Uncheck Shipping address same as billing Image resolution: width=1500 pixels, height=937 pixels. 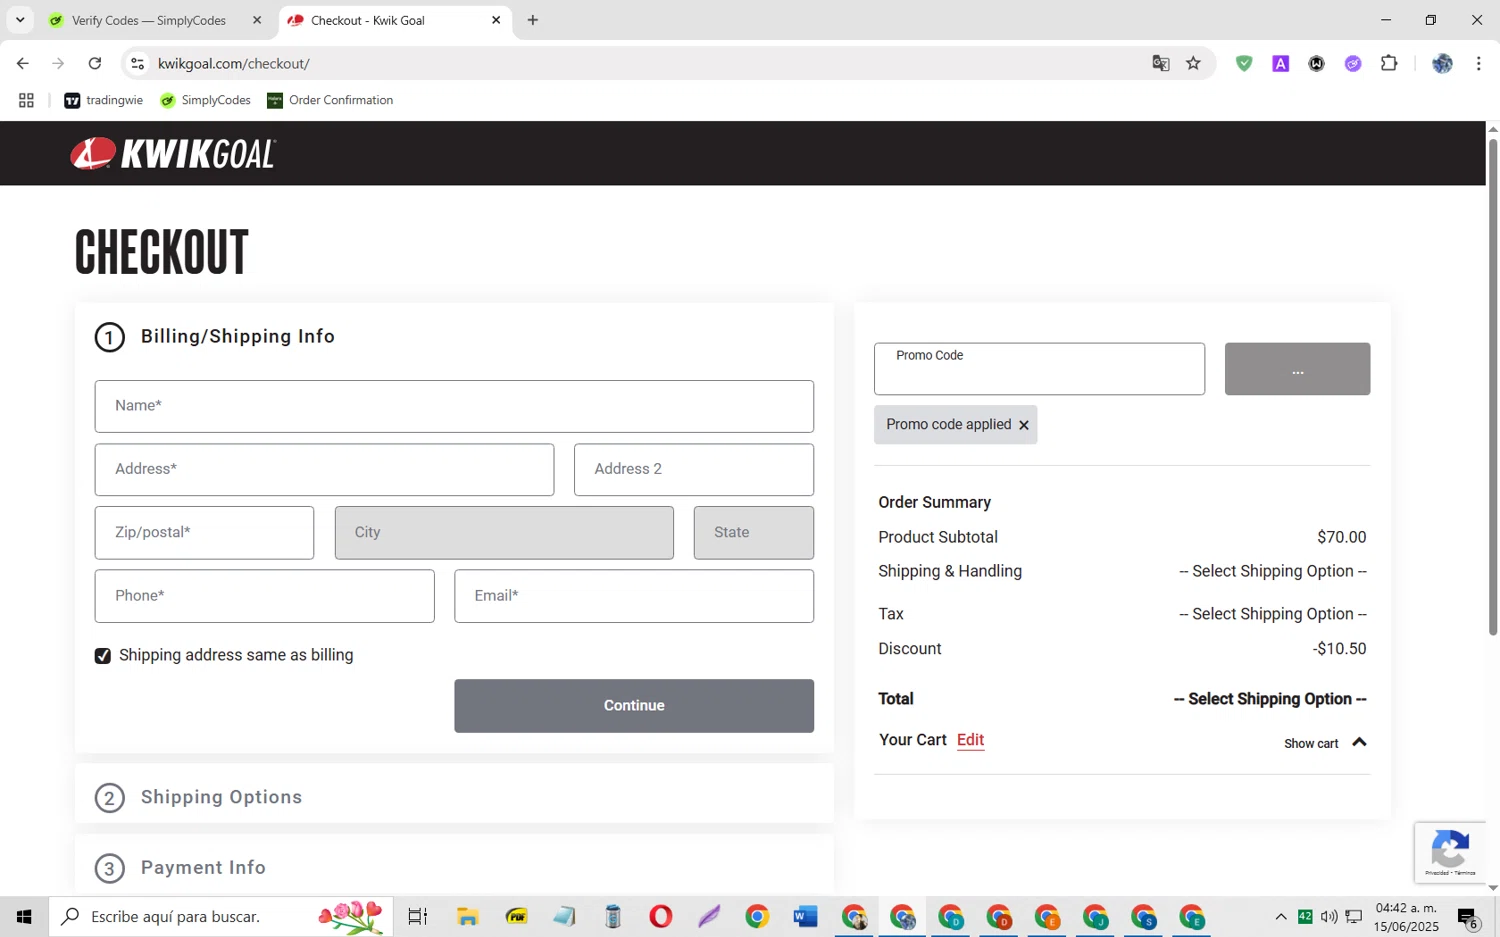103,656
